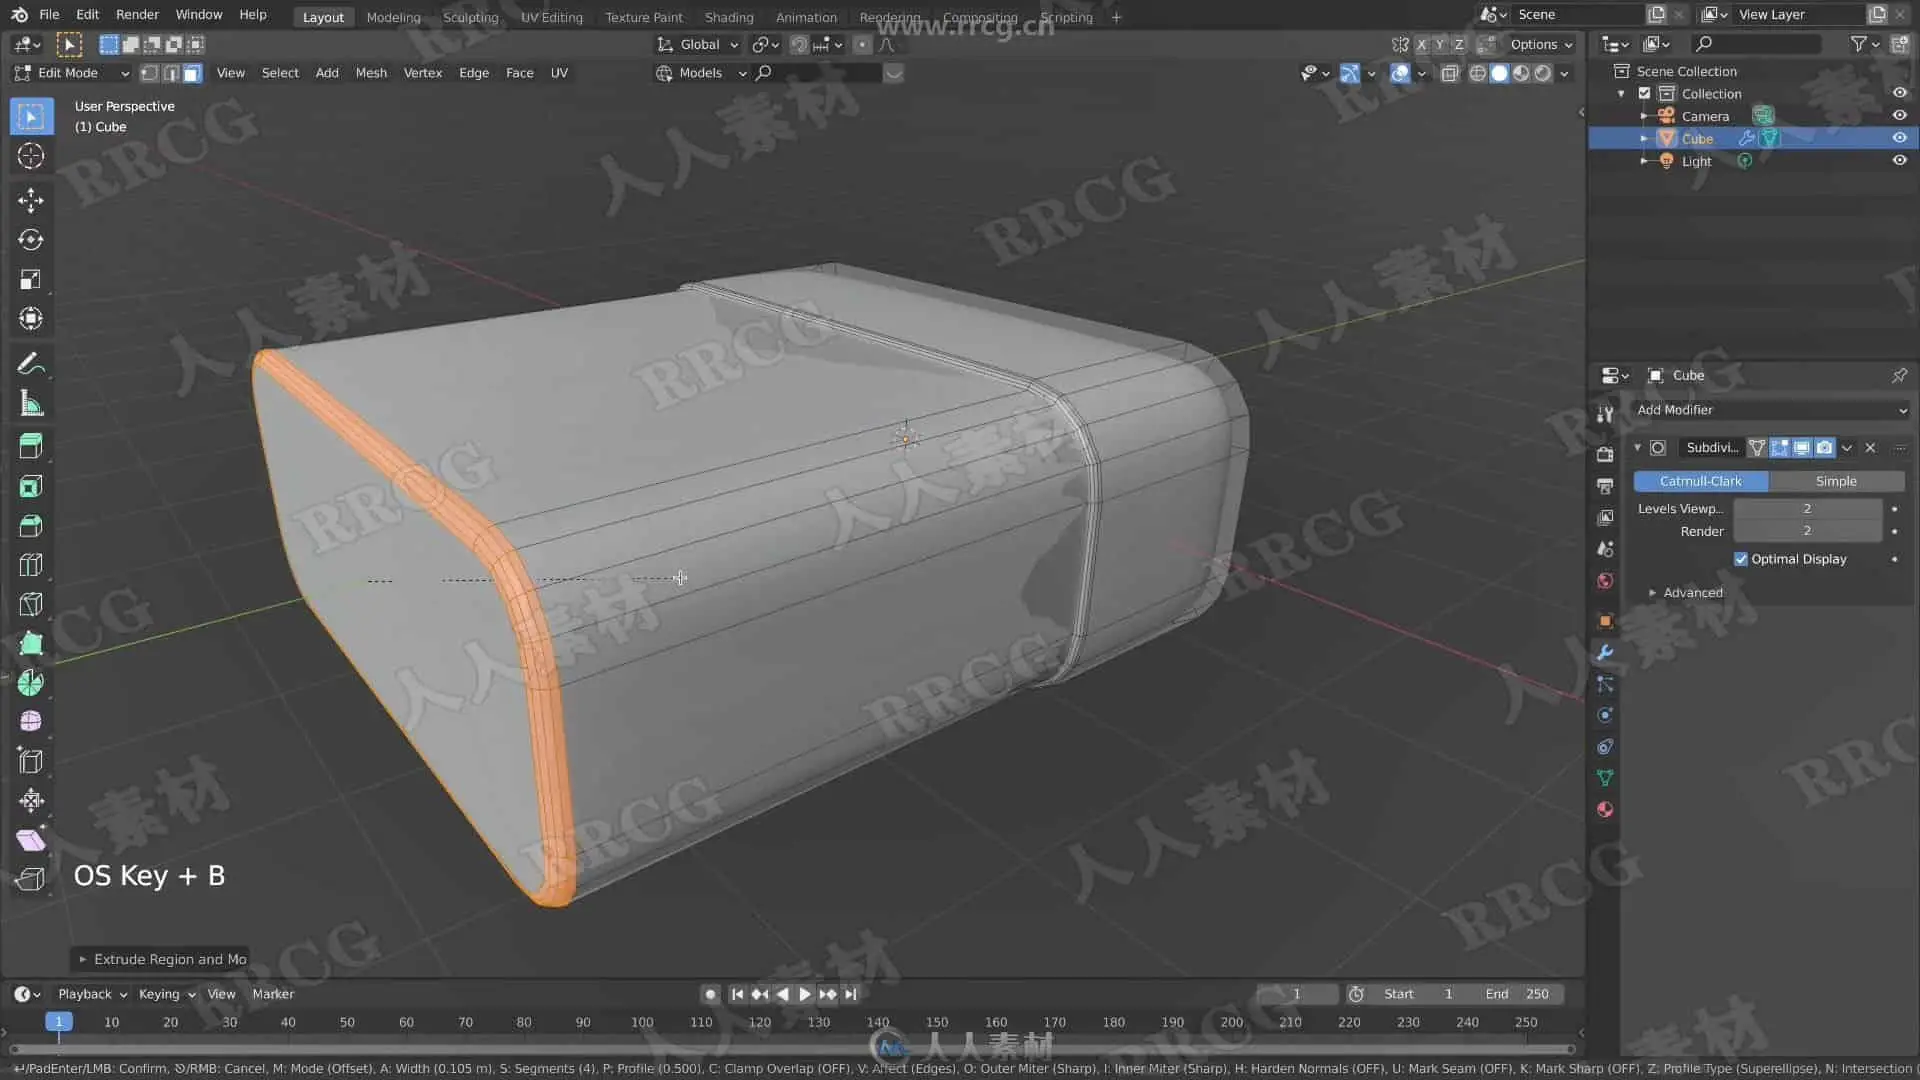The height and width of the screenshot is (1080, 1920).
Task: Select the Move tool in toolbar
Action: point(30,200)
